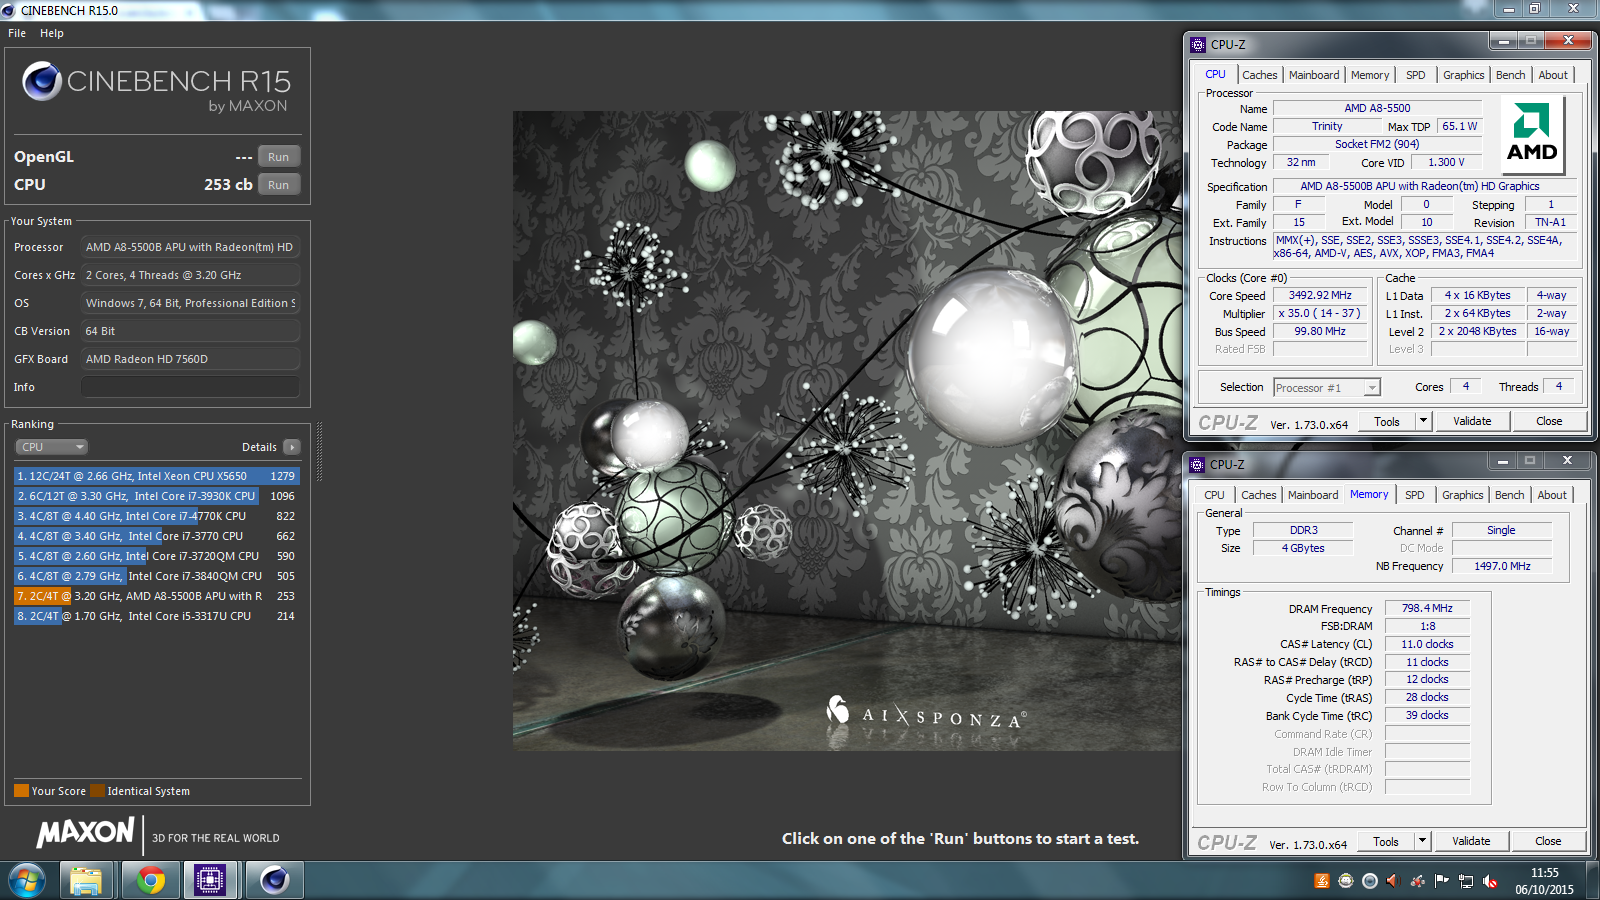
Task: Select ranking row Intel Xeon CPU X5650
Action: coord(157,476)
